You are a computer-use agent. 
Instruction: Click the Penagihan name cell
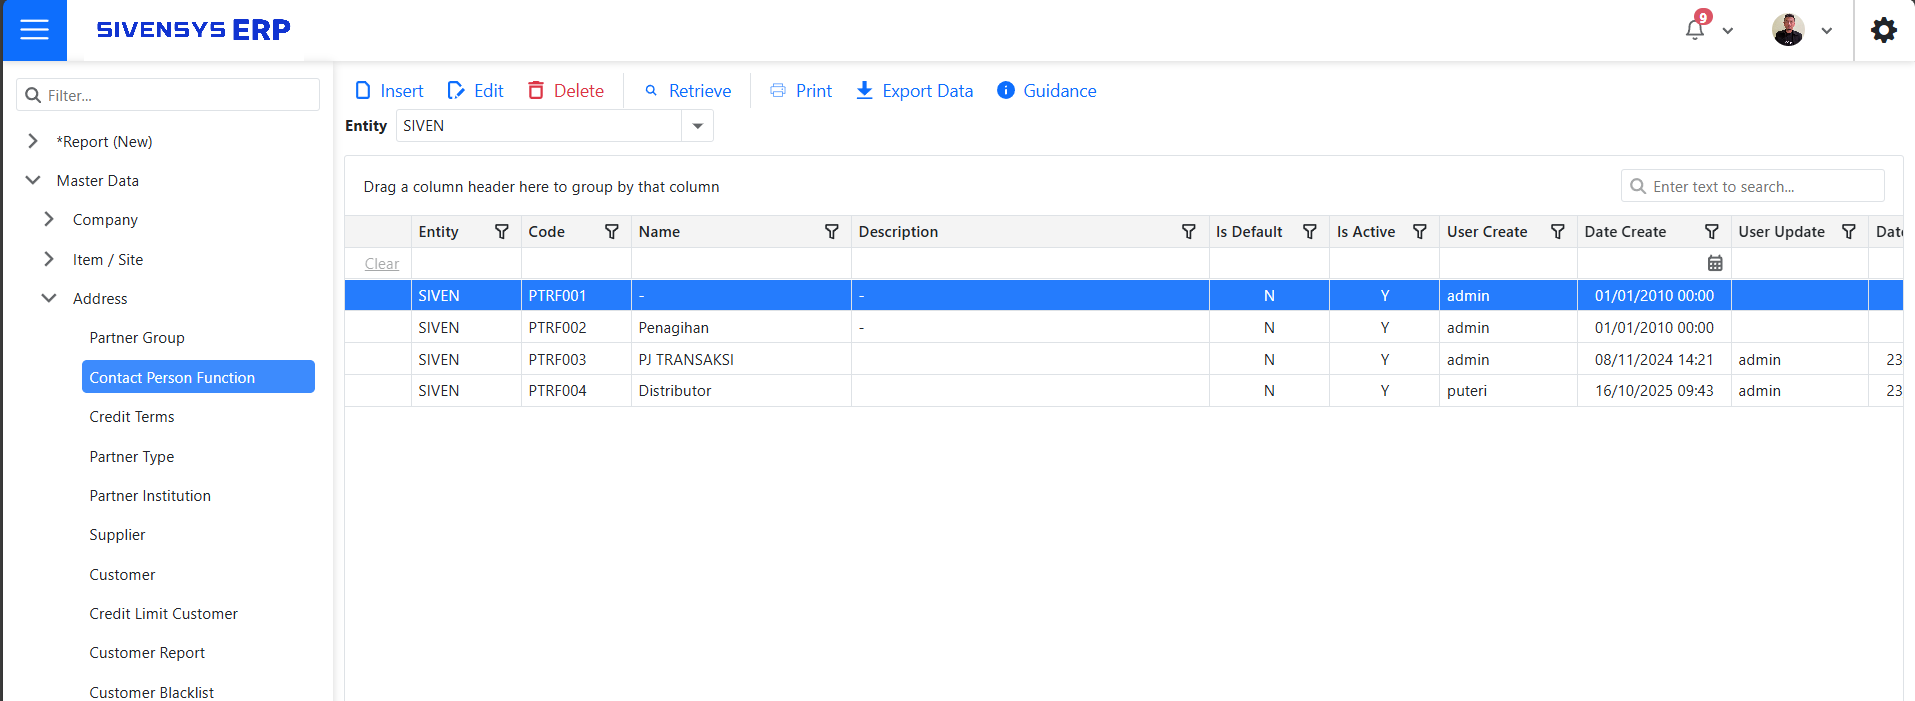[741, 327]
